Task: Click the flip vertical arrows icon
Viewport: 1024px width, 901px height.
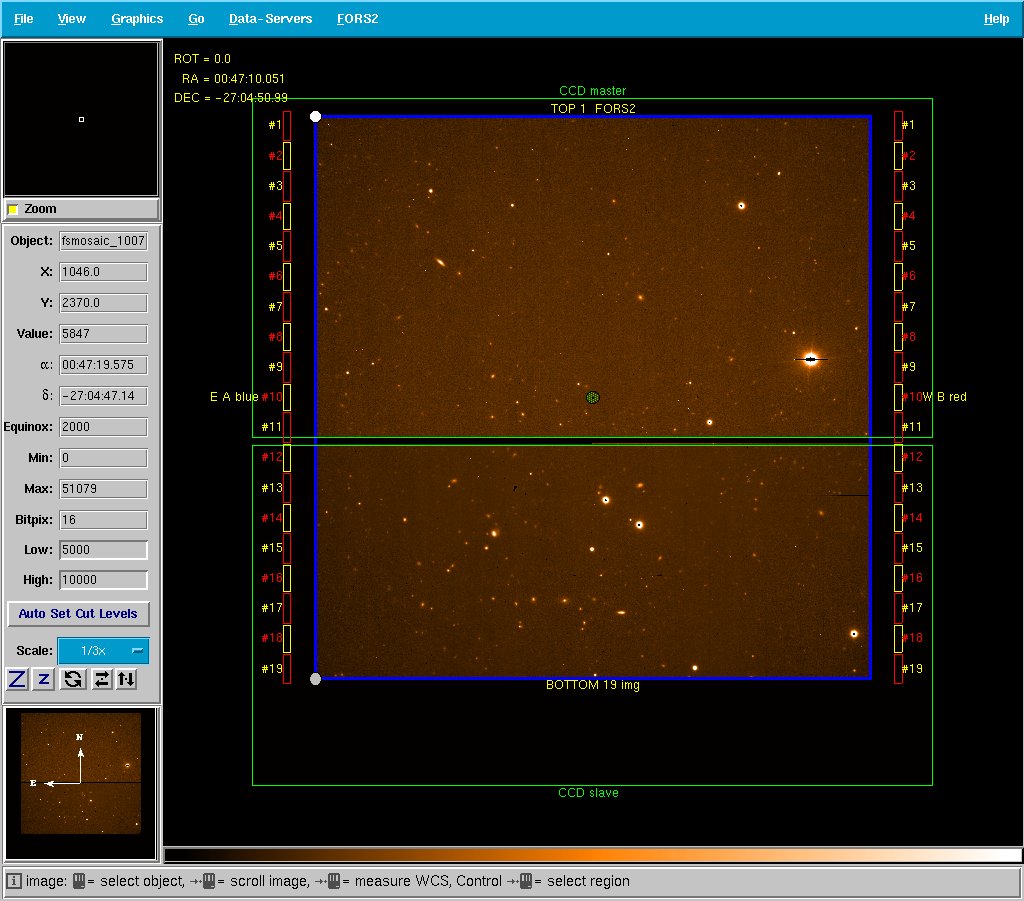Action: (x=126, y=680)
